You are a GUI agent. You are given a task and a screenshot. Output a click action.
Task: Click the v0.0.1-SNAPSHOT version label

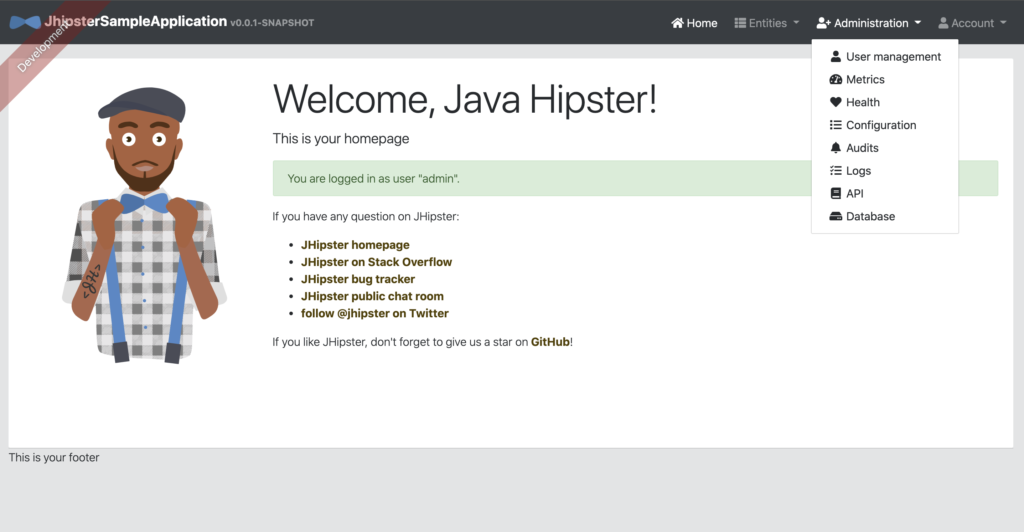tap(272, 23)
